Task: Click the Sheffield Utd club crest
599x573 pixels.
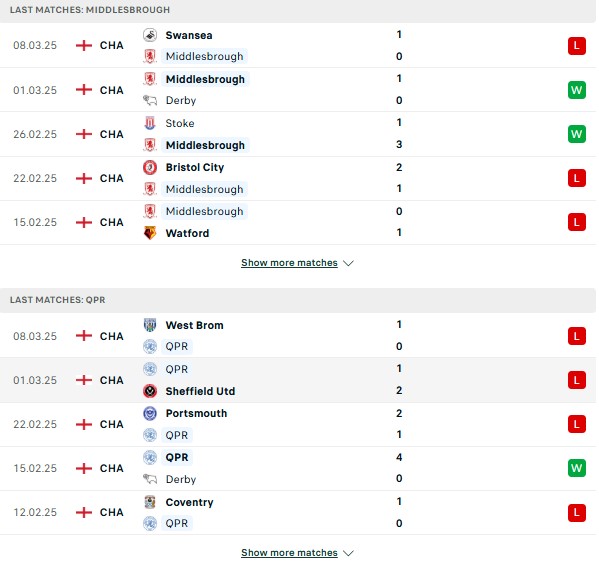Action: point(150,391)
